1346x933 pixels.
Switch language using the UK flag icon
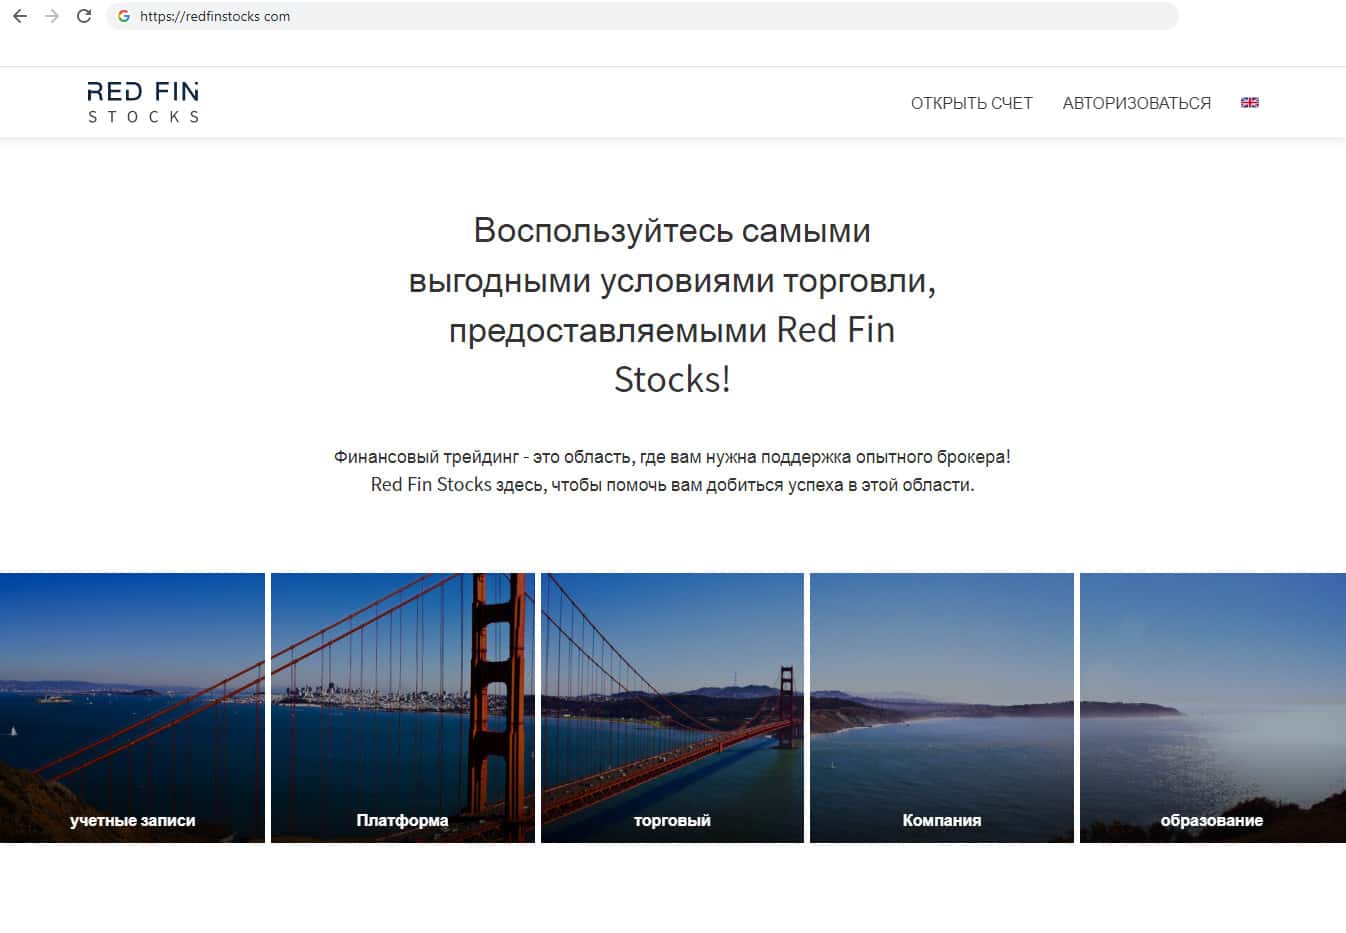(1249, 102)
